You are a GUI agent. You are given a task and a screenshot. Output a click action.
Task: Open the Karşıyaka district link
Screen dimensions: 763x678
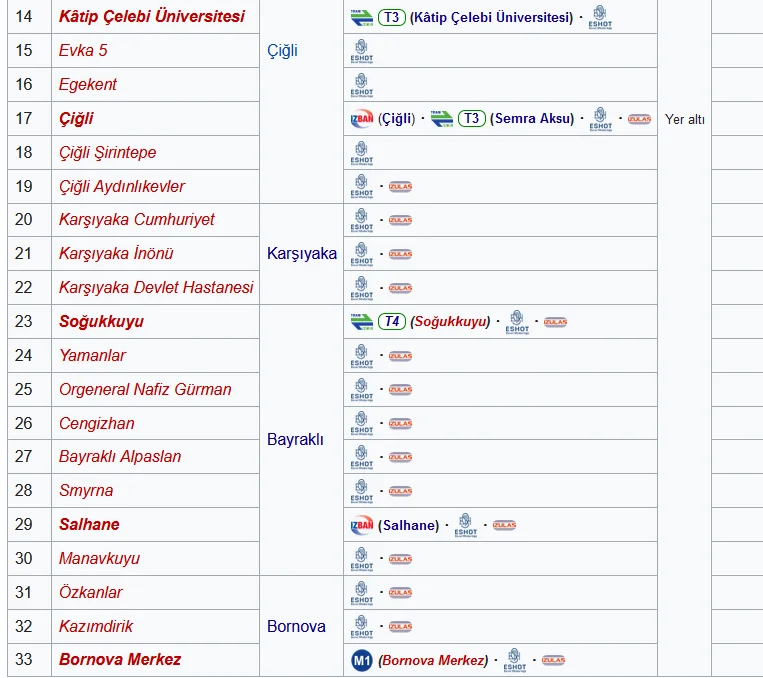pos(301,254)
